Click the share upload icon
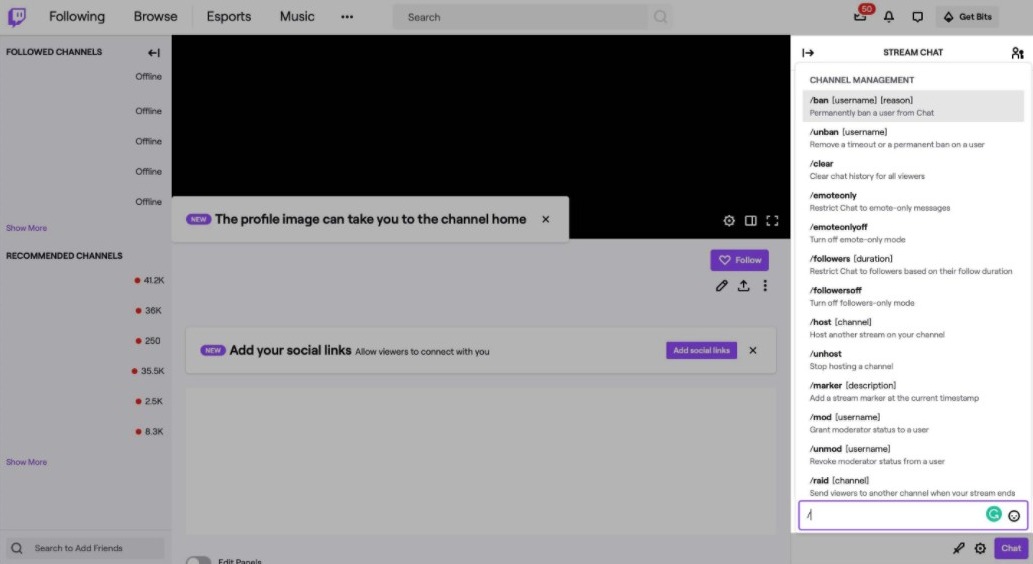 pos(743,286)
